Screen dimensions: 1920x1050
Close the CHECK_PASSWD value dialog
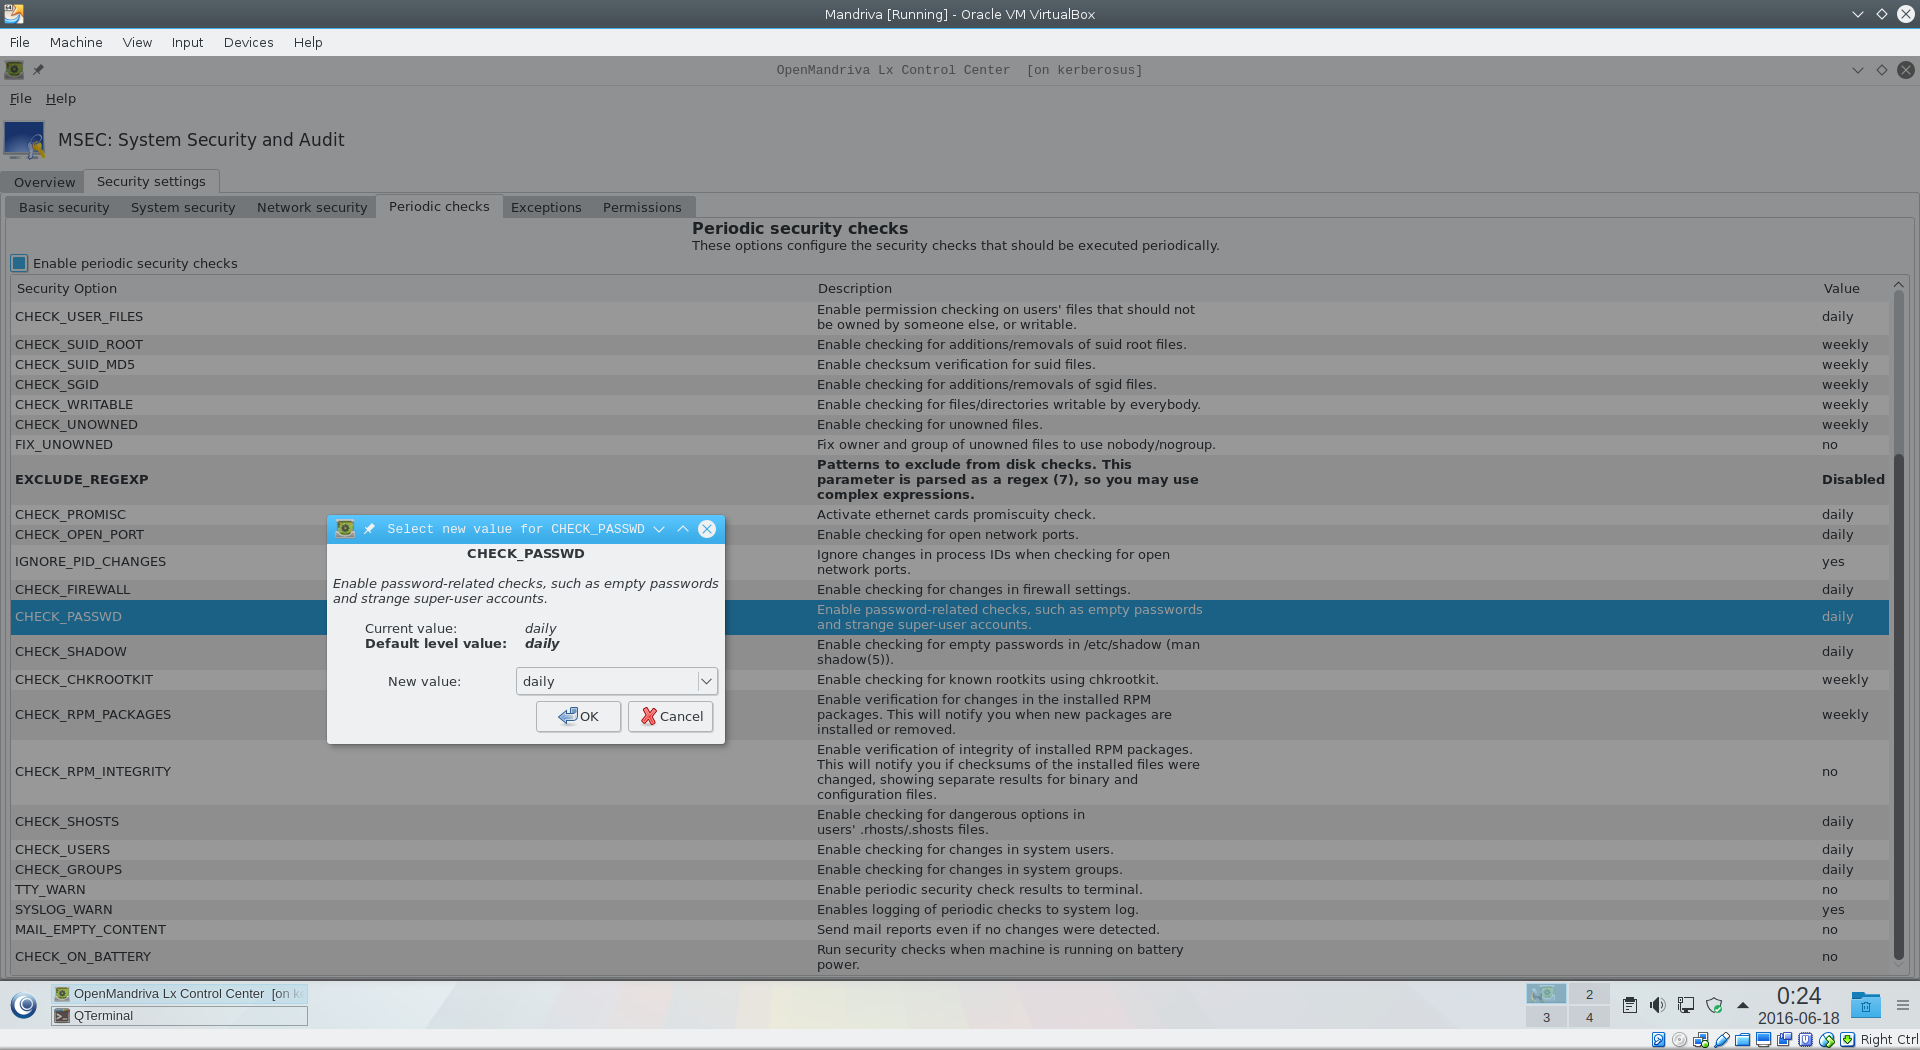(707, 529)
